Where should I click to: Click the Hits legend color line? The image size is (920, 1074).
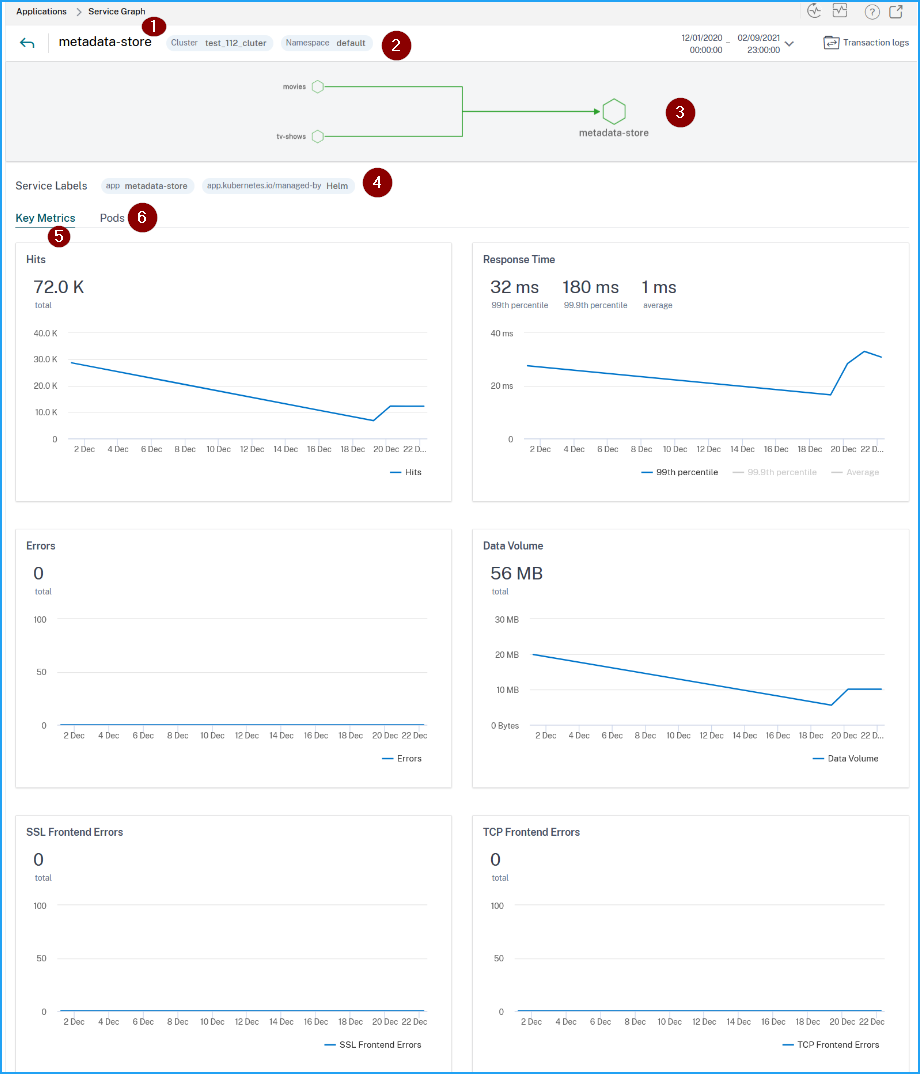click(396, 472)
